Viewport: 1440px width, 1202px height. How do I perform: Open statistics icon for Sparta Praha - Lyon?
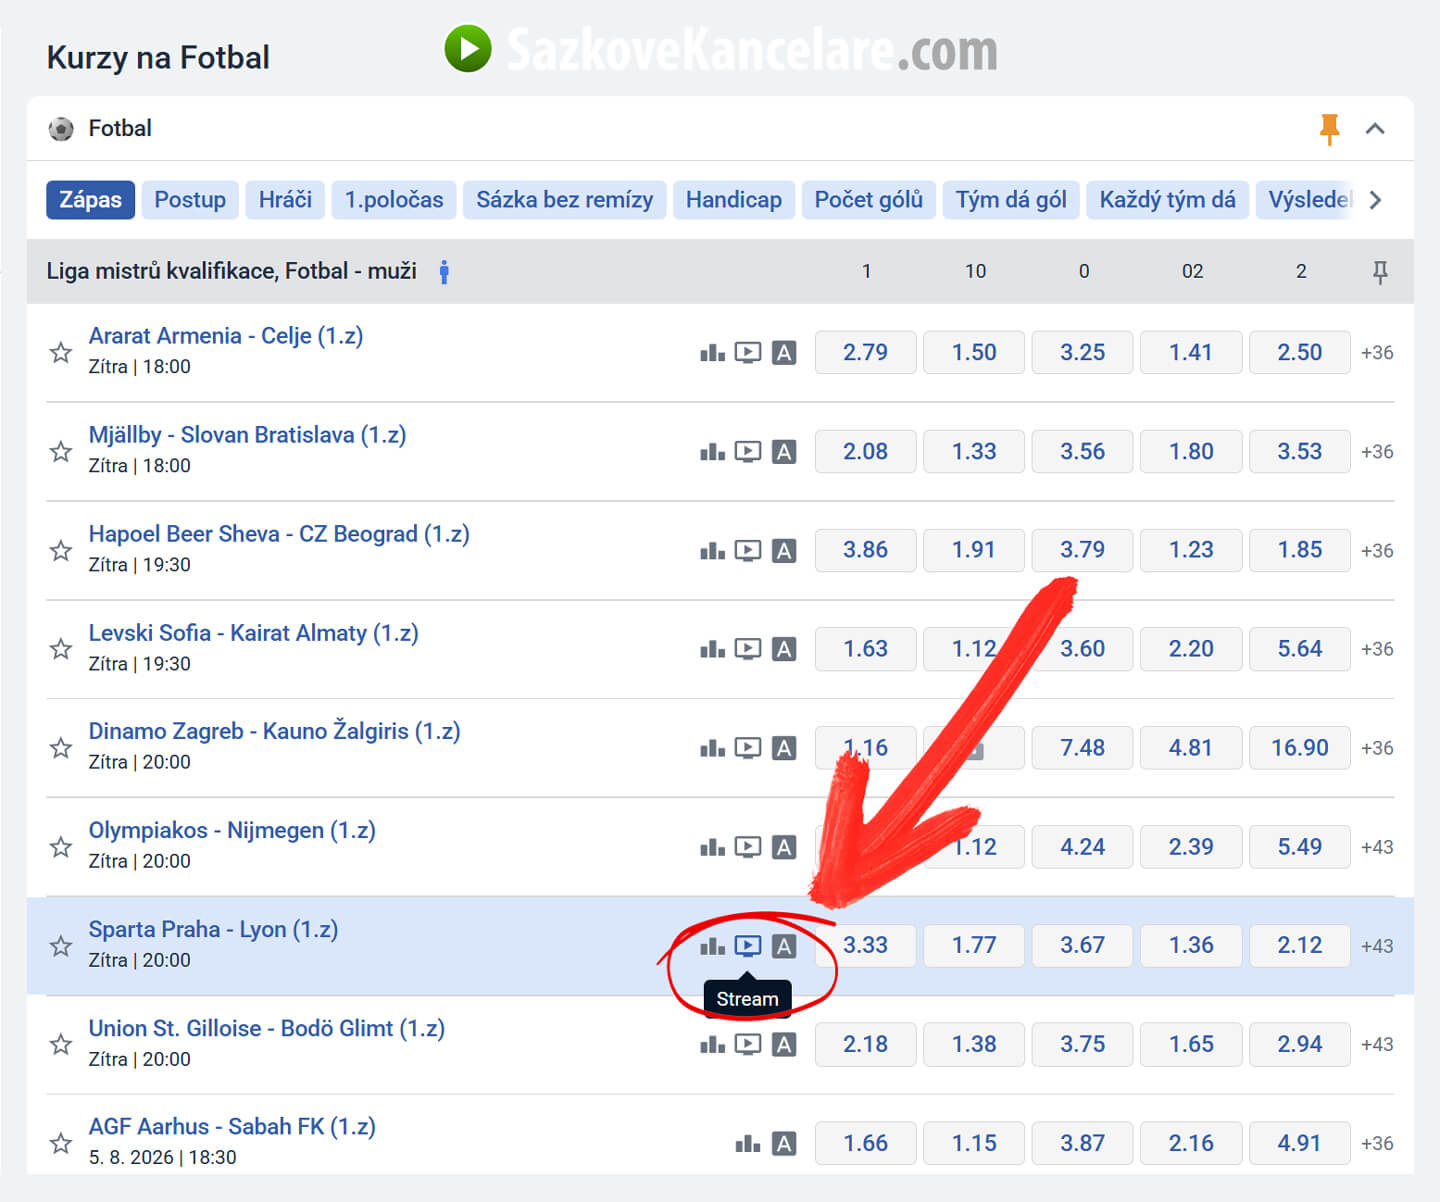[x=712, y=945]
